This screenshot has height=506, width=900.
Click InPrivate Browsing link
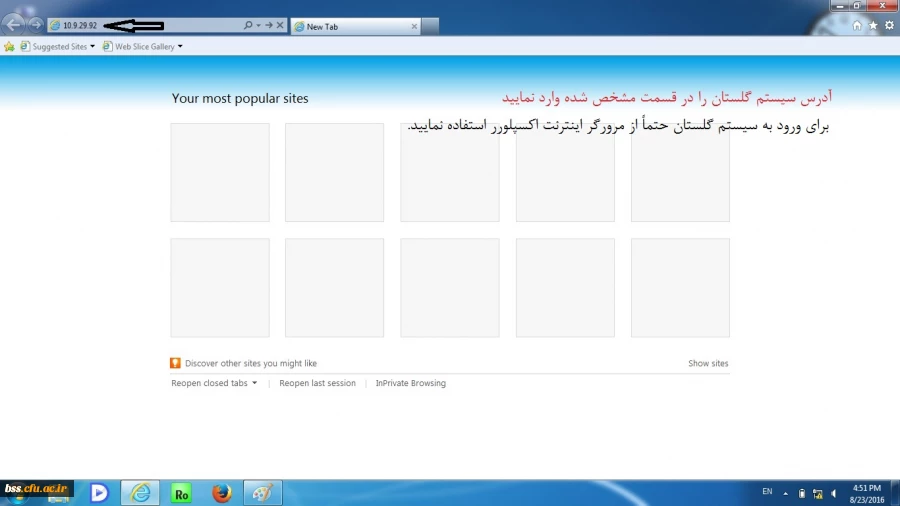410,383
